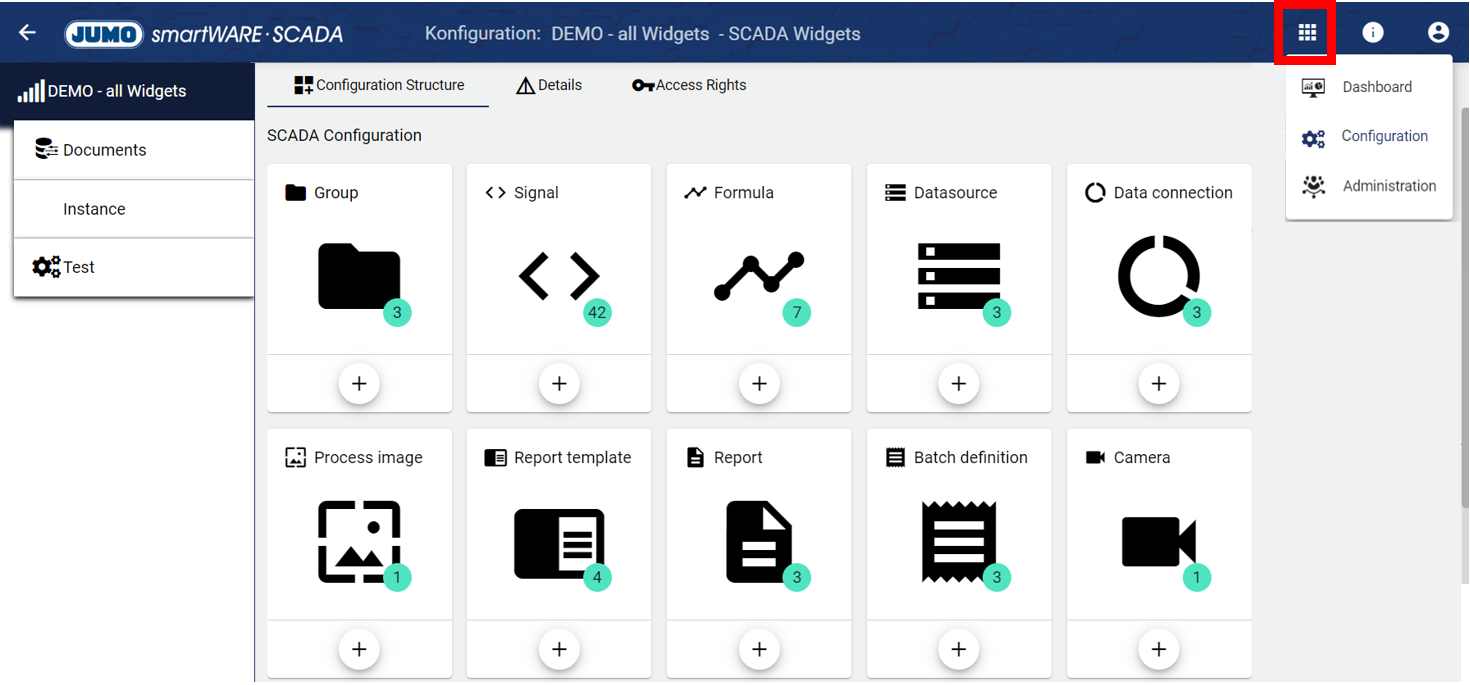Click the info circle icon
The width and height of the screenshot is (1470, 685).
(x=1372, y=33)
